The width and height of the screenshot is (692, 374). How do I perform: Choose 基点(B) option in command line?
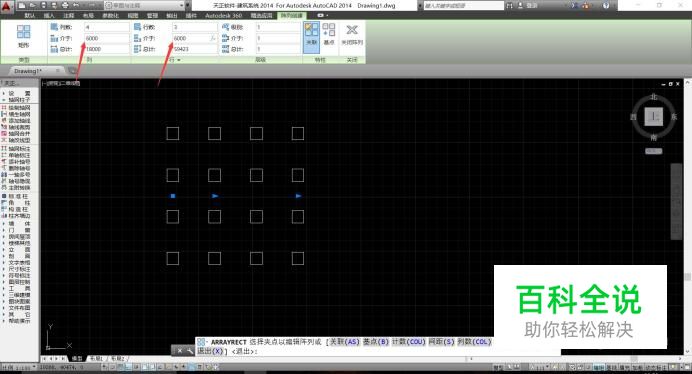(x=376, y=342)
